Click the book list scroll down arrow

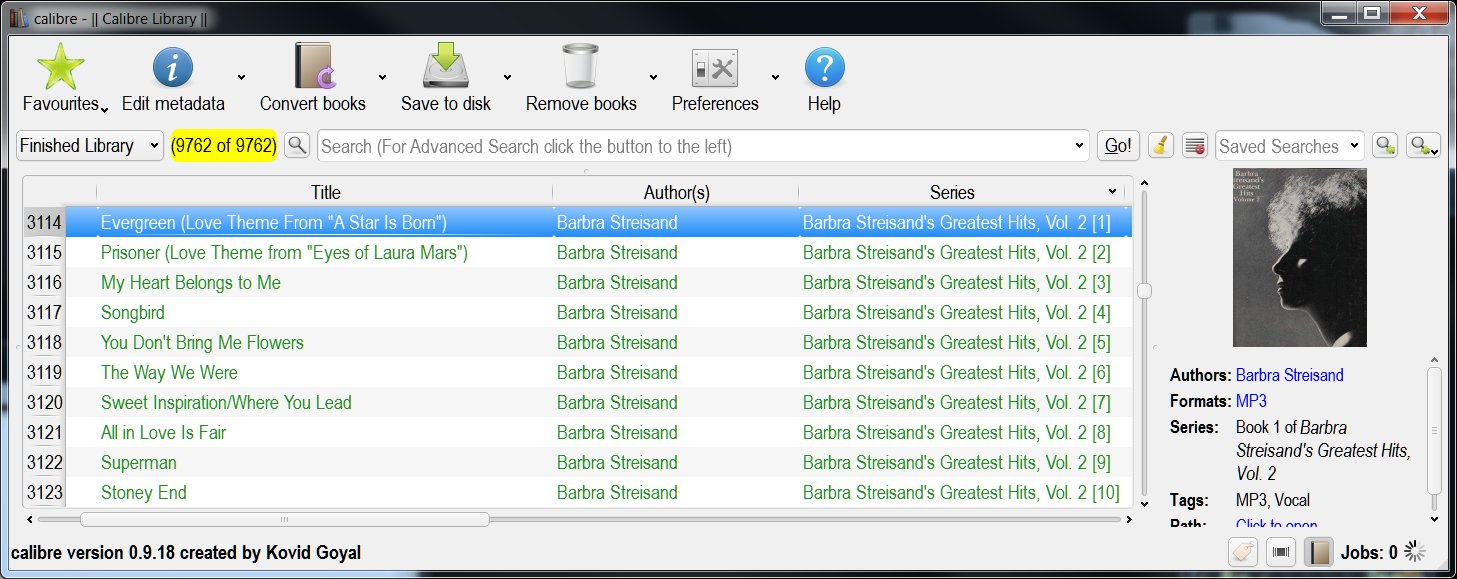pos(1144,503)
